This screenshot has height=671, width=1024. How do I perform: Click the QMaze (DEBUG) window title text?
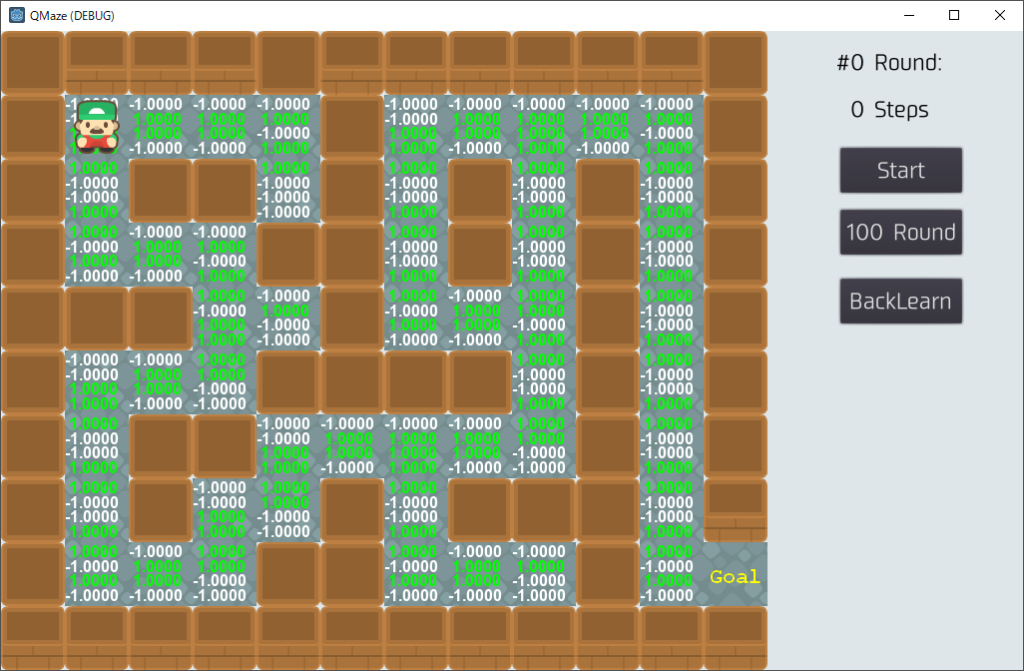pyautogui.click(x=72, y=15)
